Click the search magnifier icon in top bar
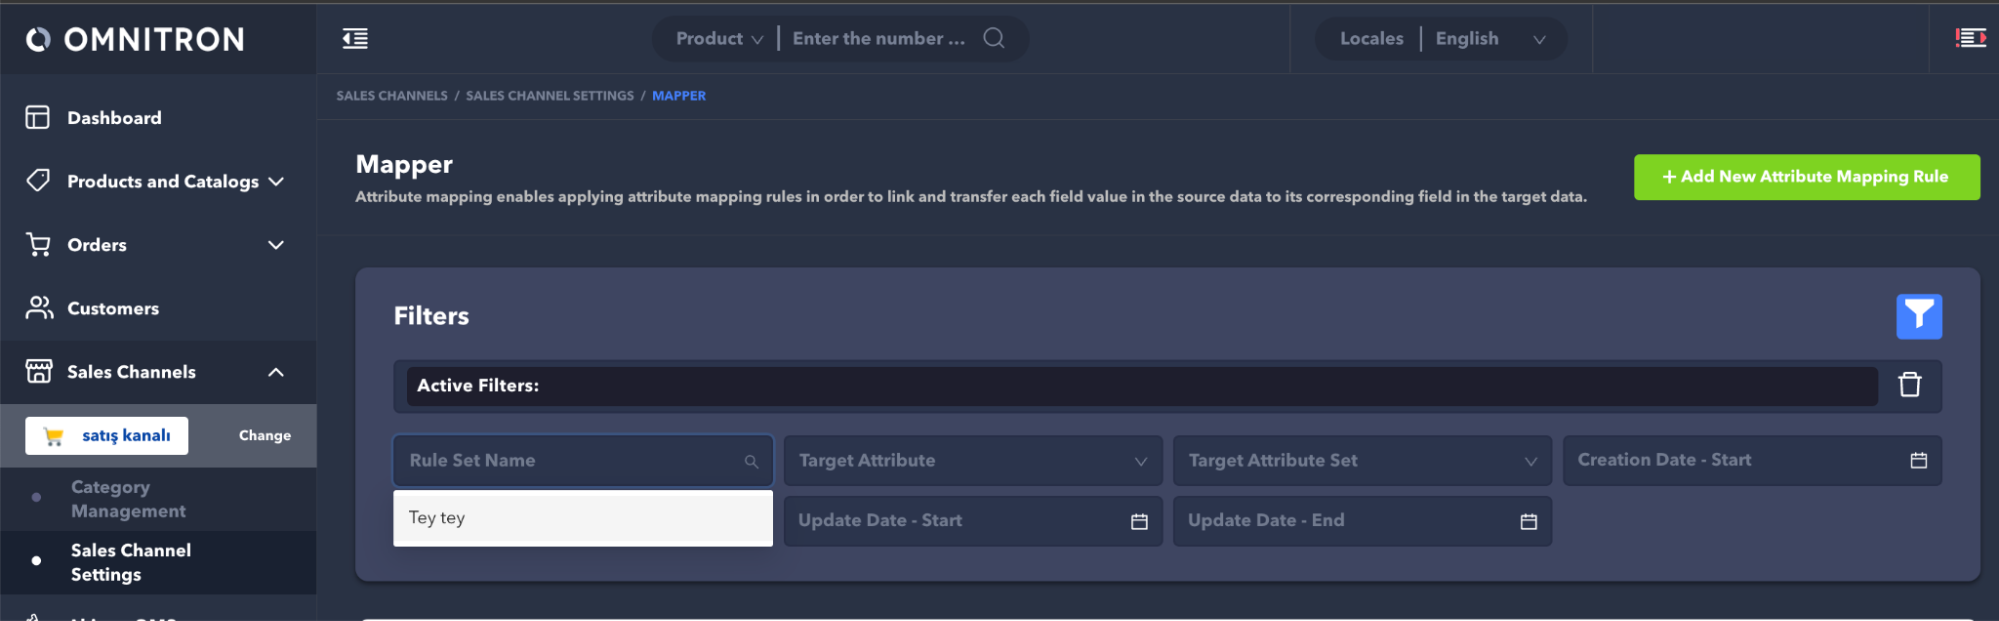Viewport: 1999px width, 621px height. pyautogui.click(x=993, y=38)
